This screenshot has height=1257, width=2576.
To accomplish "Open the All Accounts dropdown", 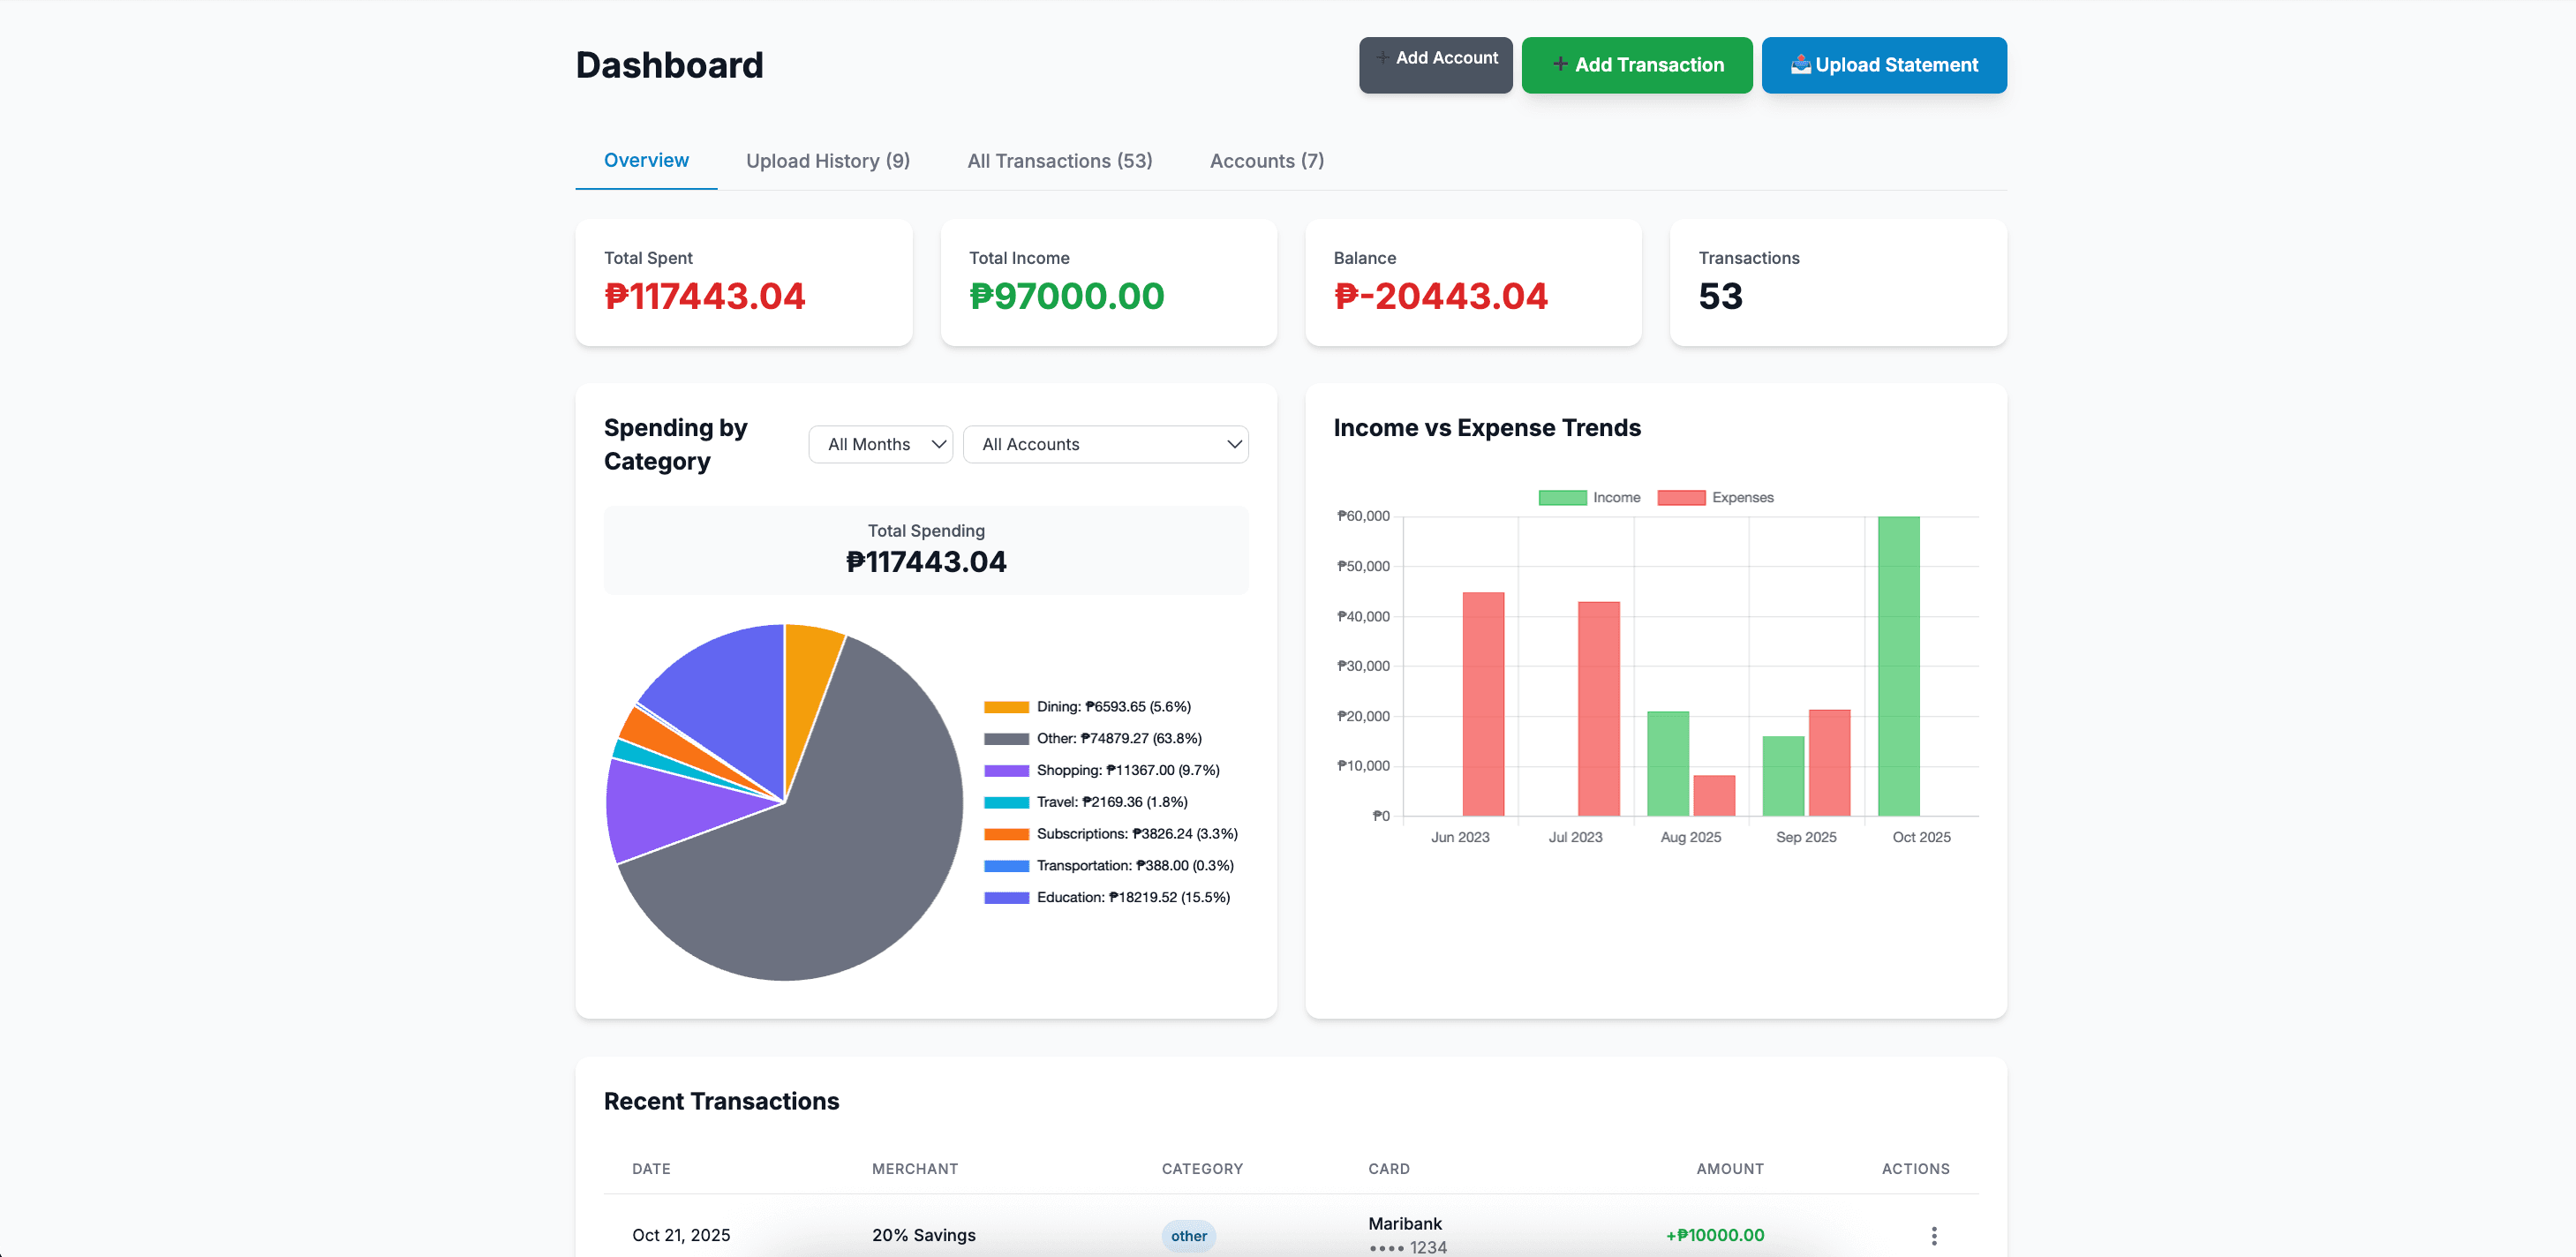I will [x=1104, y=444].
